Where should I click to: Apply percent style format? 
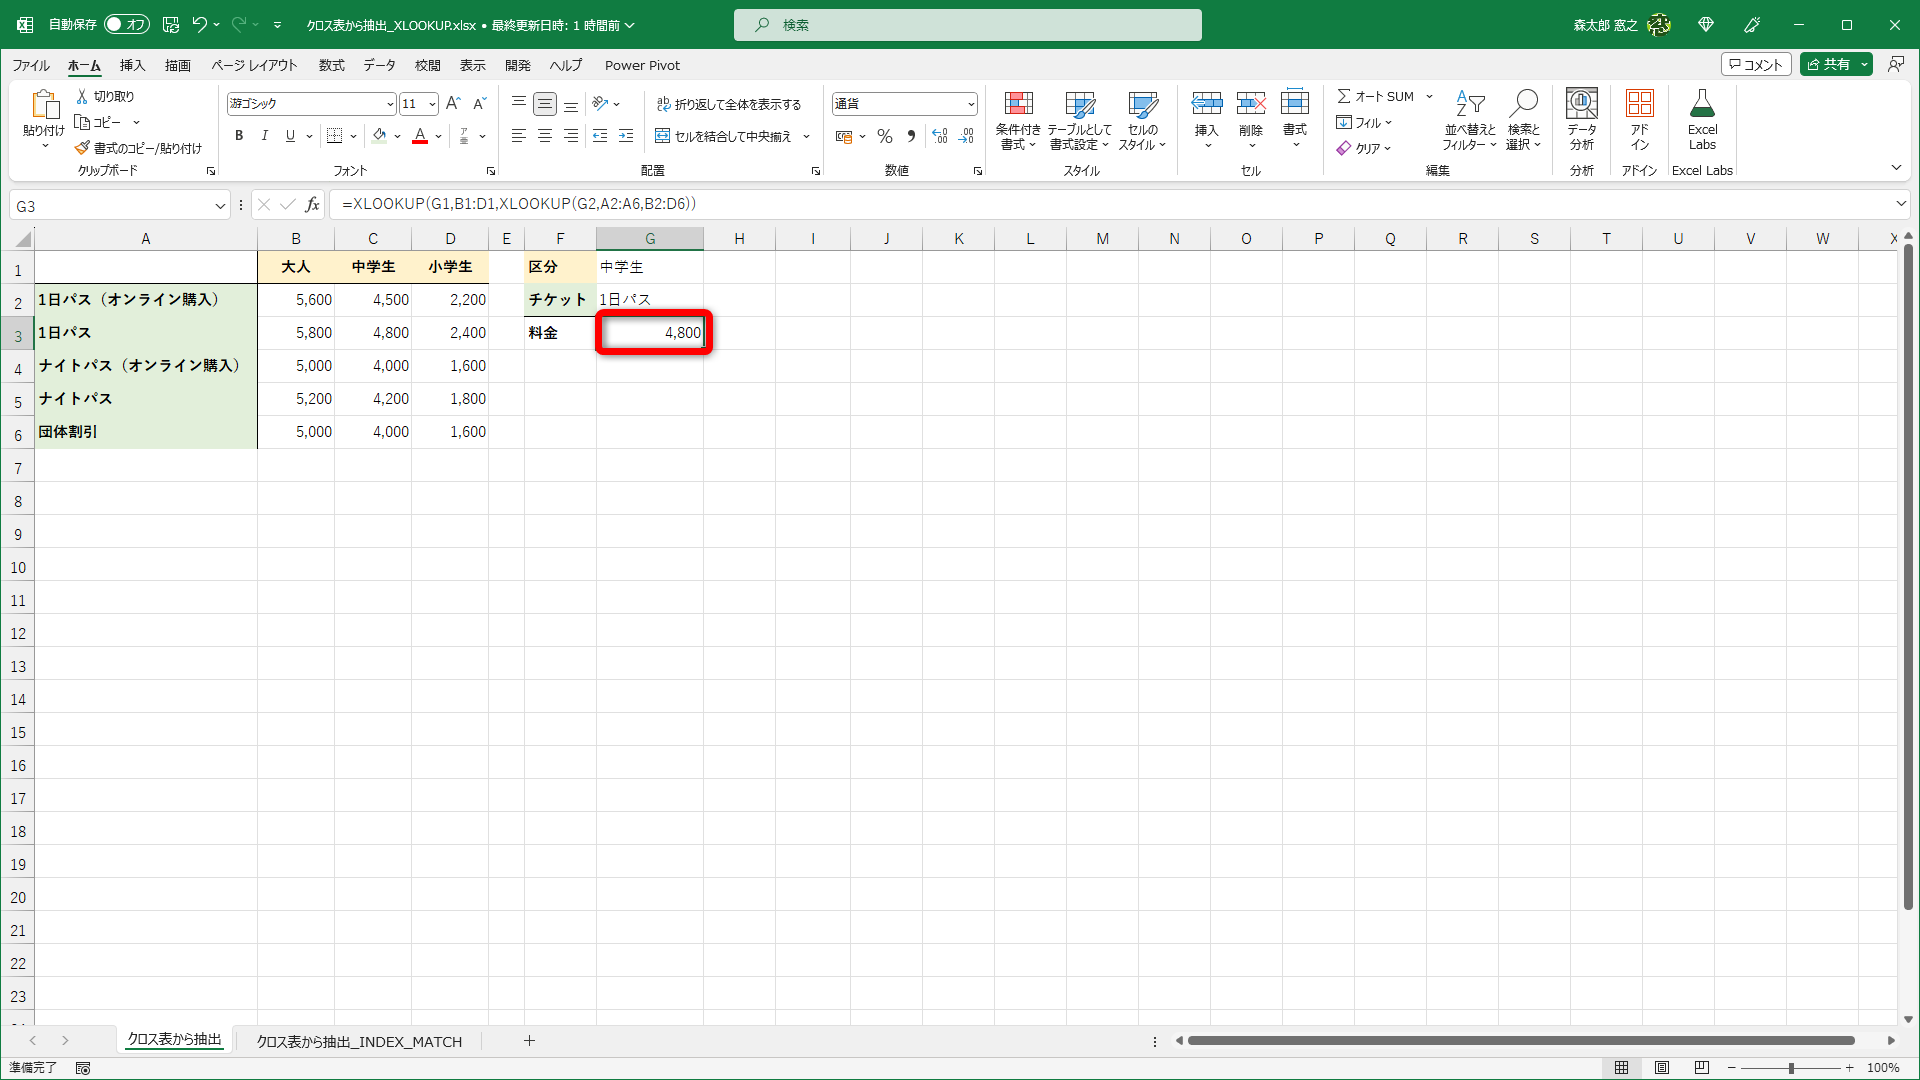click(x=884, y=136)
